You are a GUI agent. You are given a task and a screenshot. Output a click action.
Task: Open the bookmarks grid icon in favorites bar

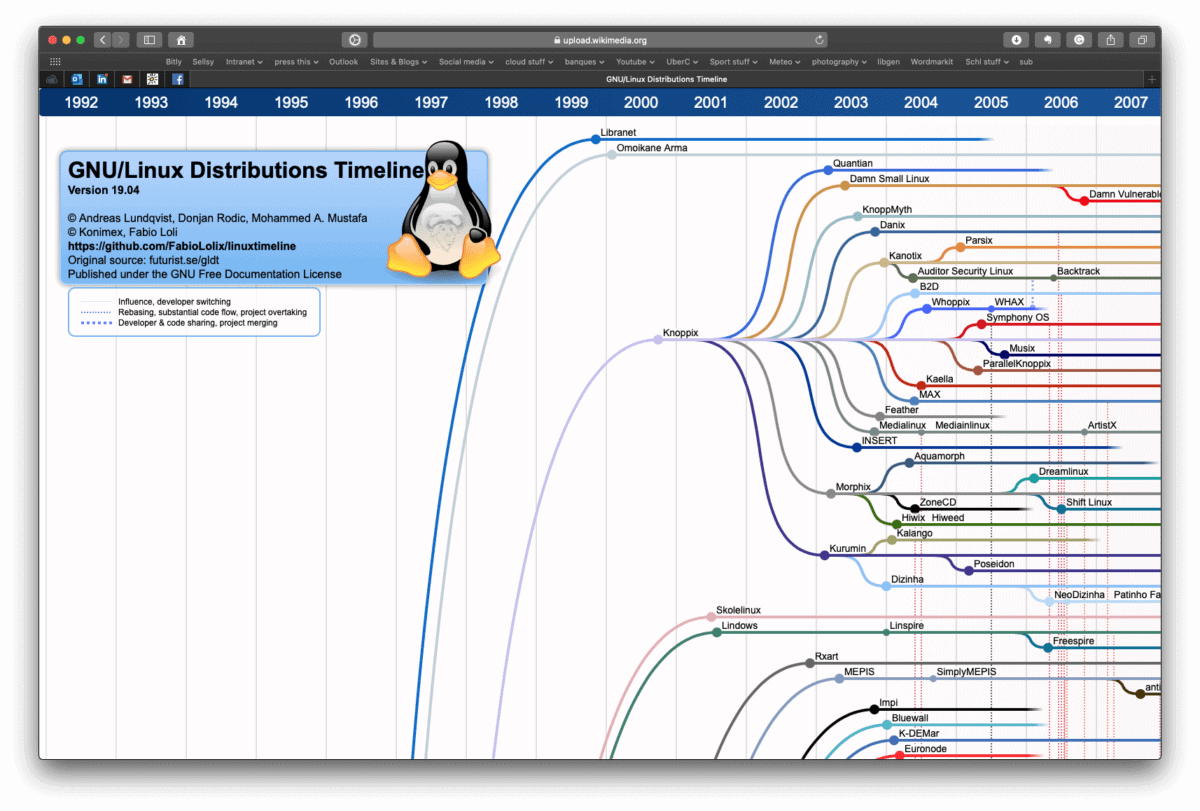pos(55,62)
